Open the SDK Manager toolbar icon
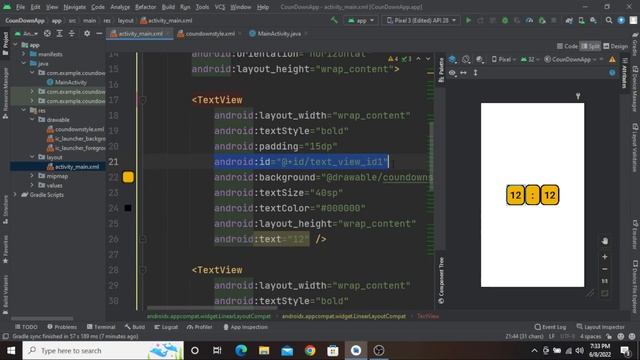Image resolution: width=640 pixels, height=360 pixels. [593, 20]
